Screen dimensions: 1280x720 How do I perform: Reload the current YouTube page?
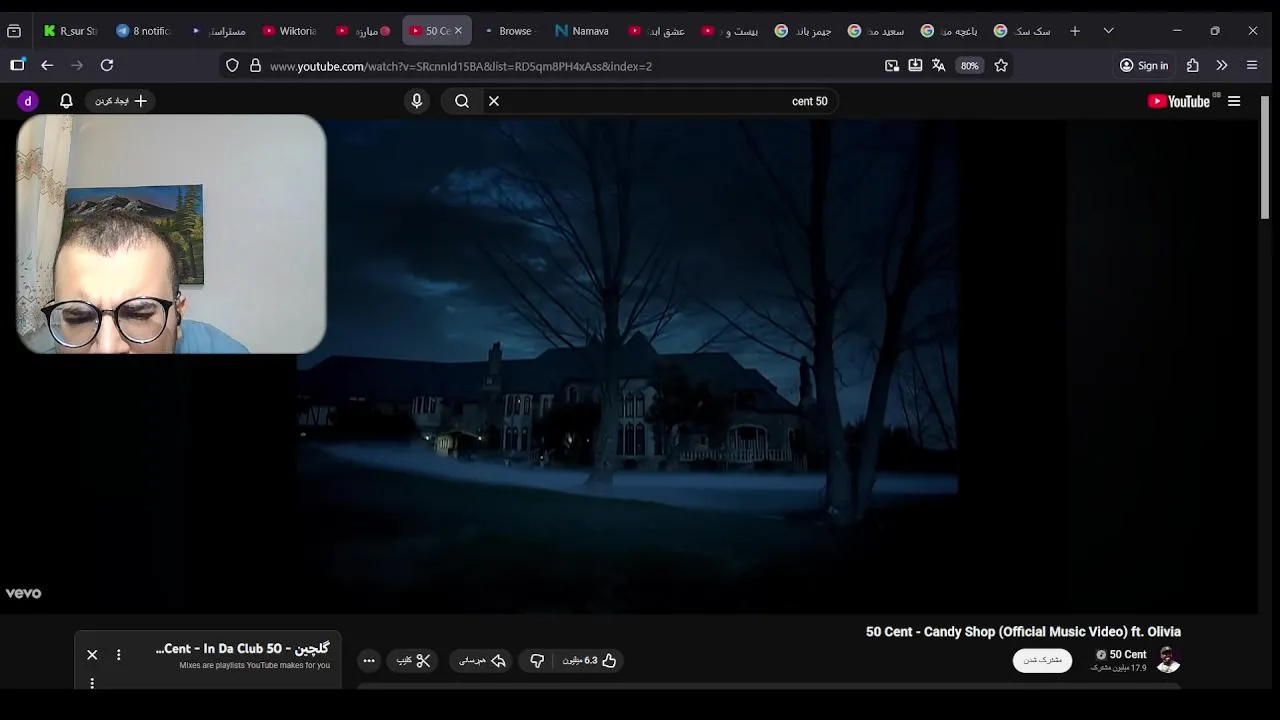pyautogui.click(x=107, y=65)
